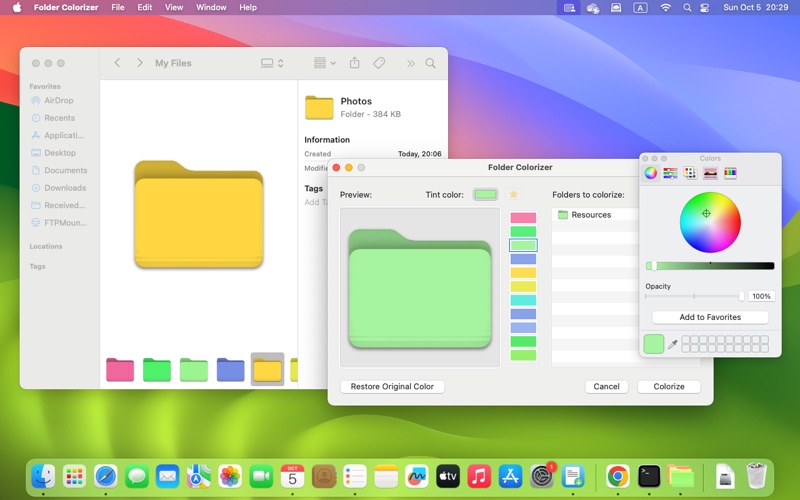Choose the pink swatch in the tint list
Screen dimensions: 800x500
[523, 218]
